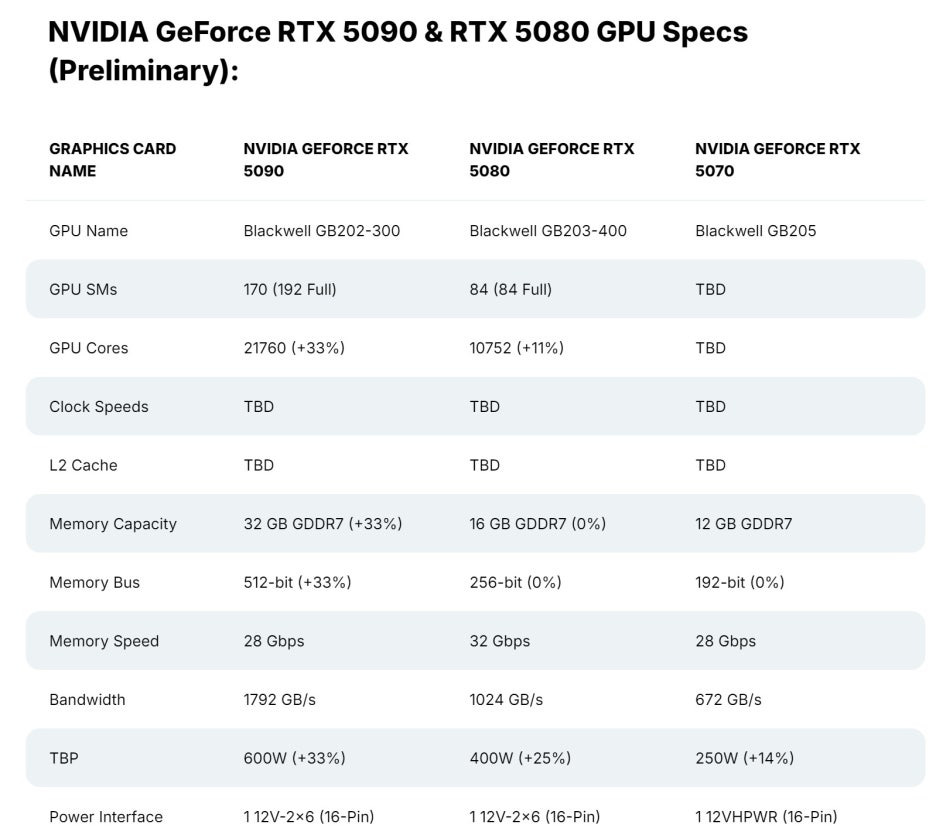Click the 256-bit (0%) memory bus cell
The height and width of the screenshot is (838, 936).
(x=515, y=582)
